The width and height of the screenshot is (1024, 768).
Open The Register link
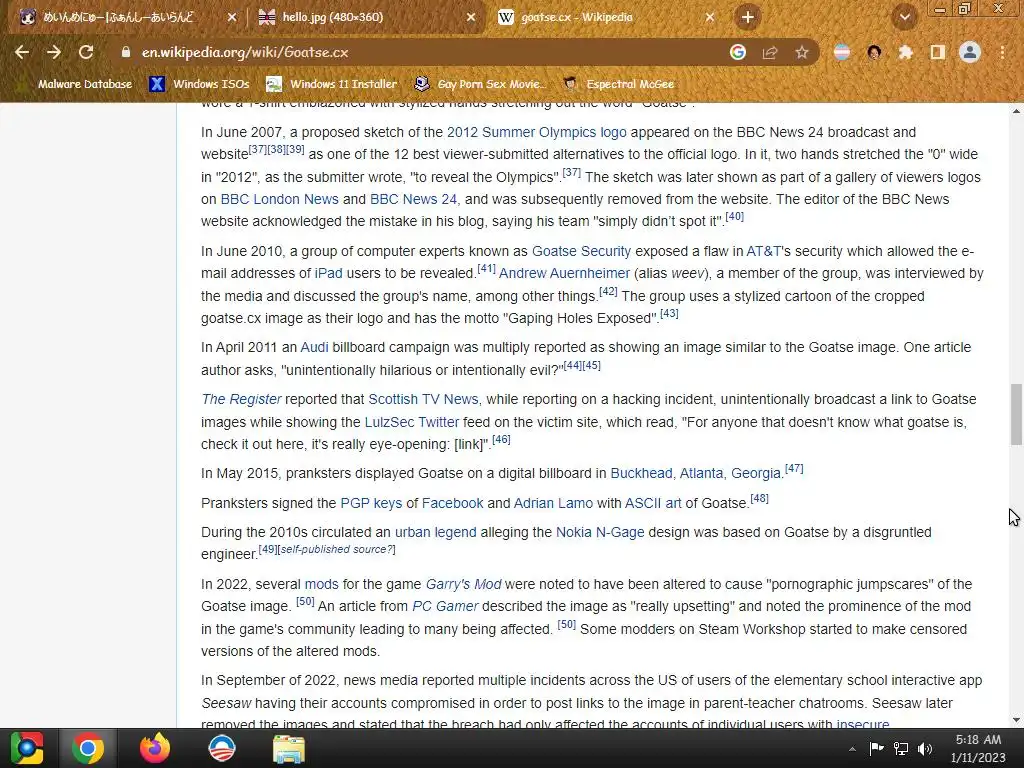[x=241, y=399]
